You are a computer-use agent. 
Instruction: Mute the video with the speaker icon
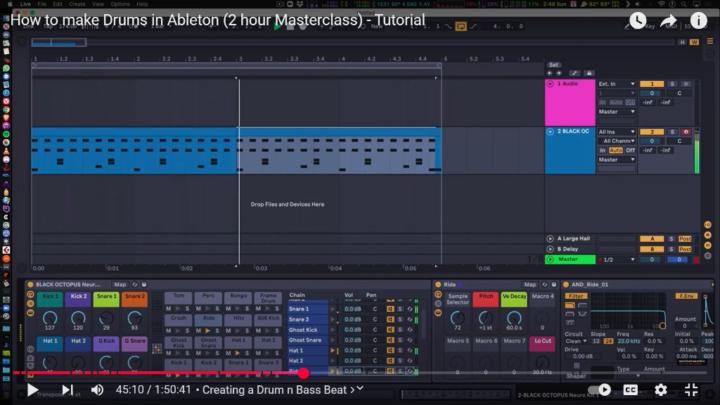97,390
